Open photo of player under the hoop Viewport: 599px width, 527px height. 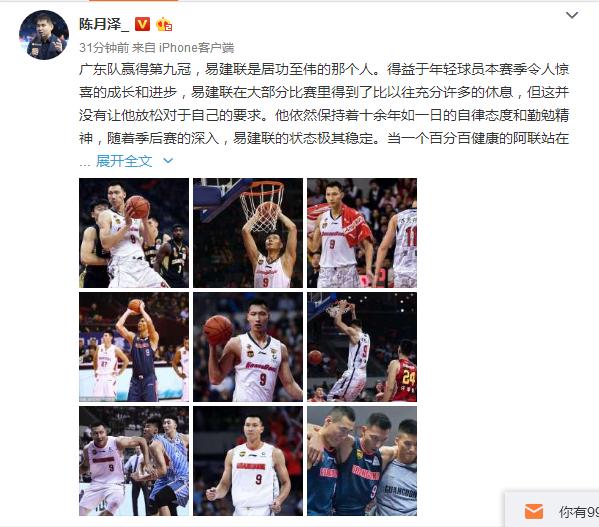point(248,233)
